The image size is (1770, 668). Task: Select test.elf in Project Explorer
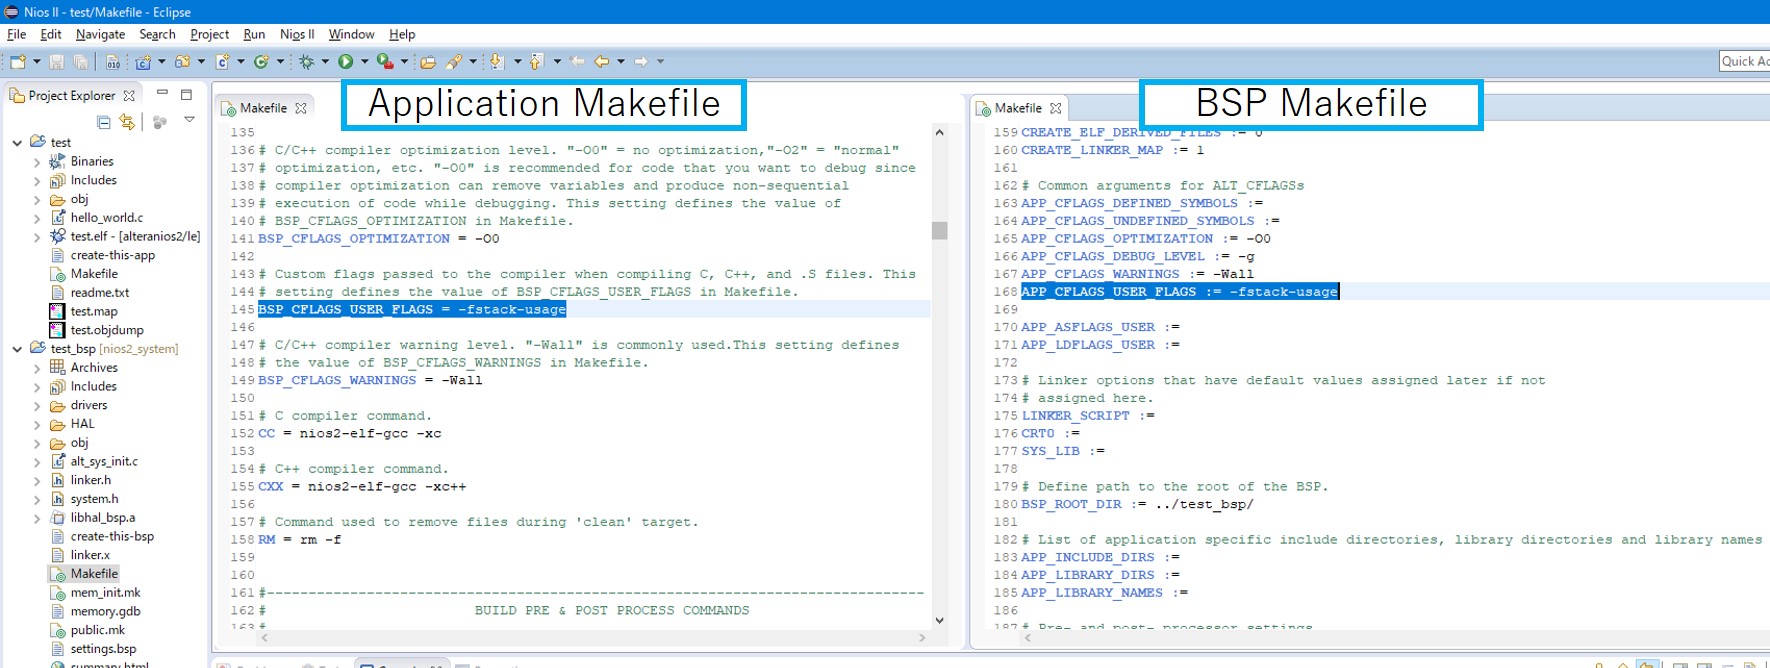[126, 236]
